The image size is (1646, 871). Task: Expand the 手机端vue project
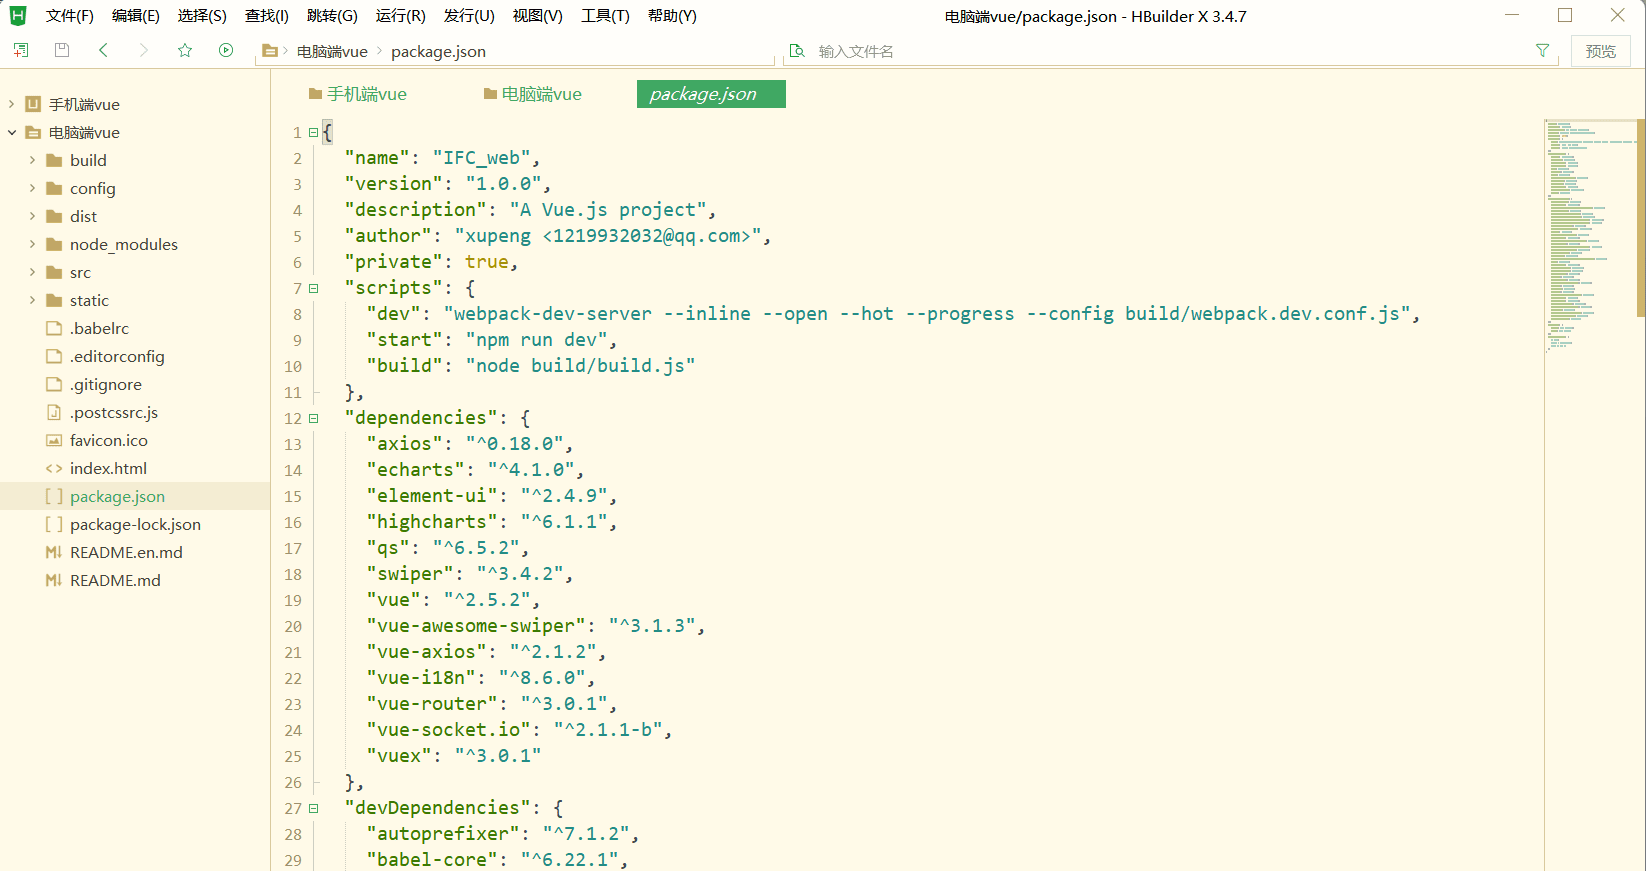point(12,104)
